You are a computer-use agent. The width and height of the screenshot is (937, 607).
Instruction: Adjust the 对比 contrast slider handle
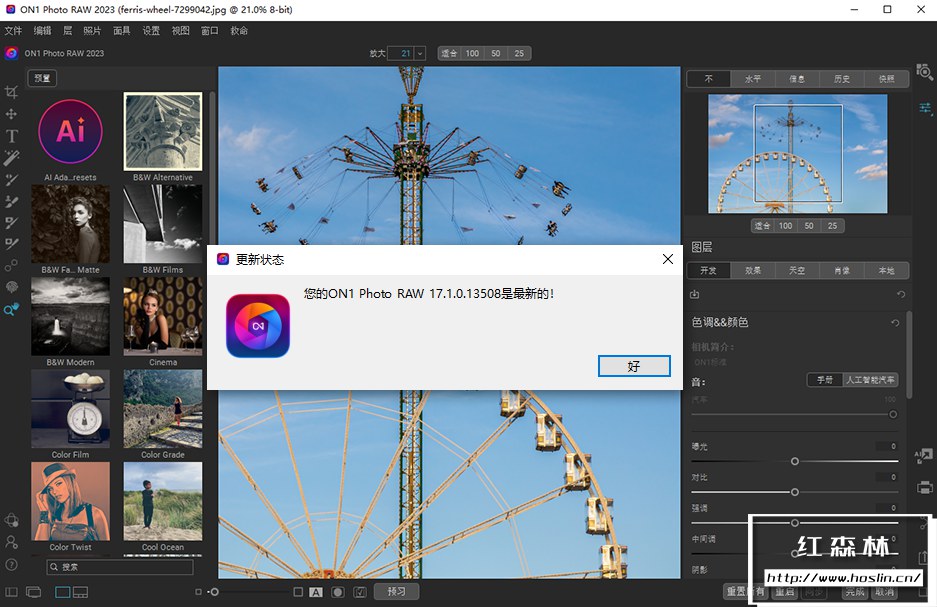pos(794,492)
